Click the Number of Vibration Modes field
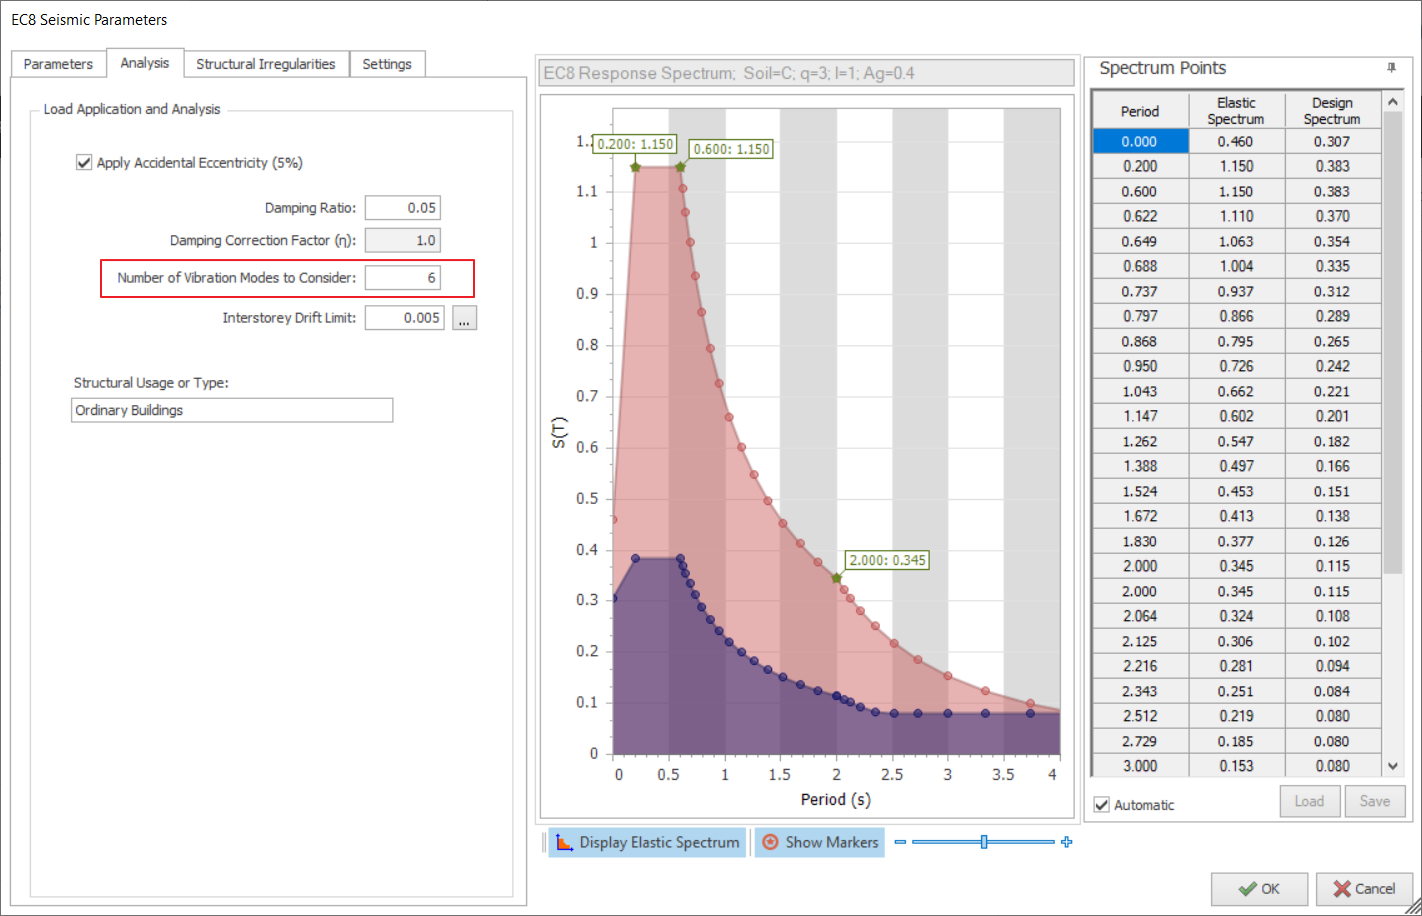The width and height of the screenshot is (1422, 916). click(x=402, y=278)
